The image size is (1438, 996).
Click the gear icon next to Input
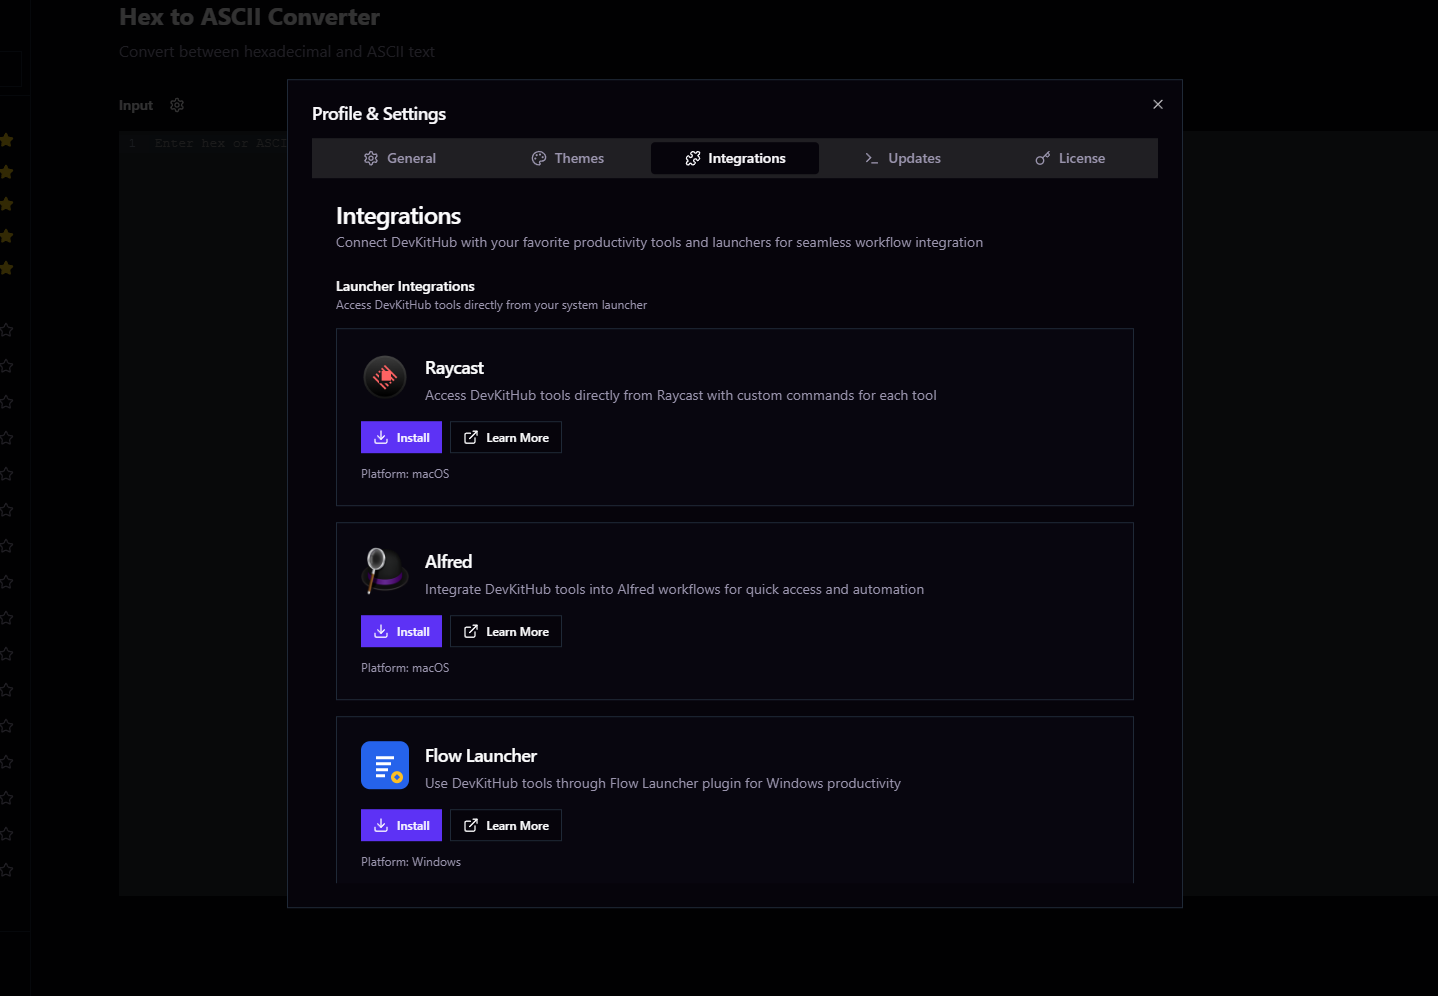click(177, 105)
